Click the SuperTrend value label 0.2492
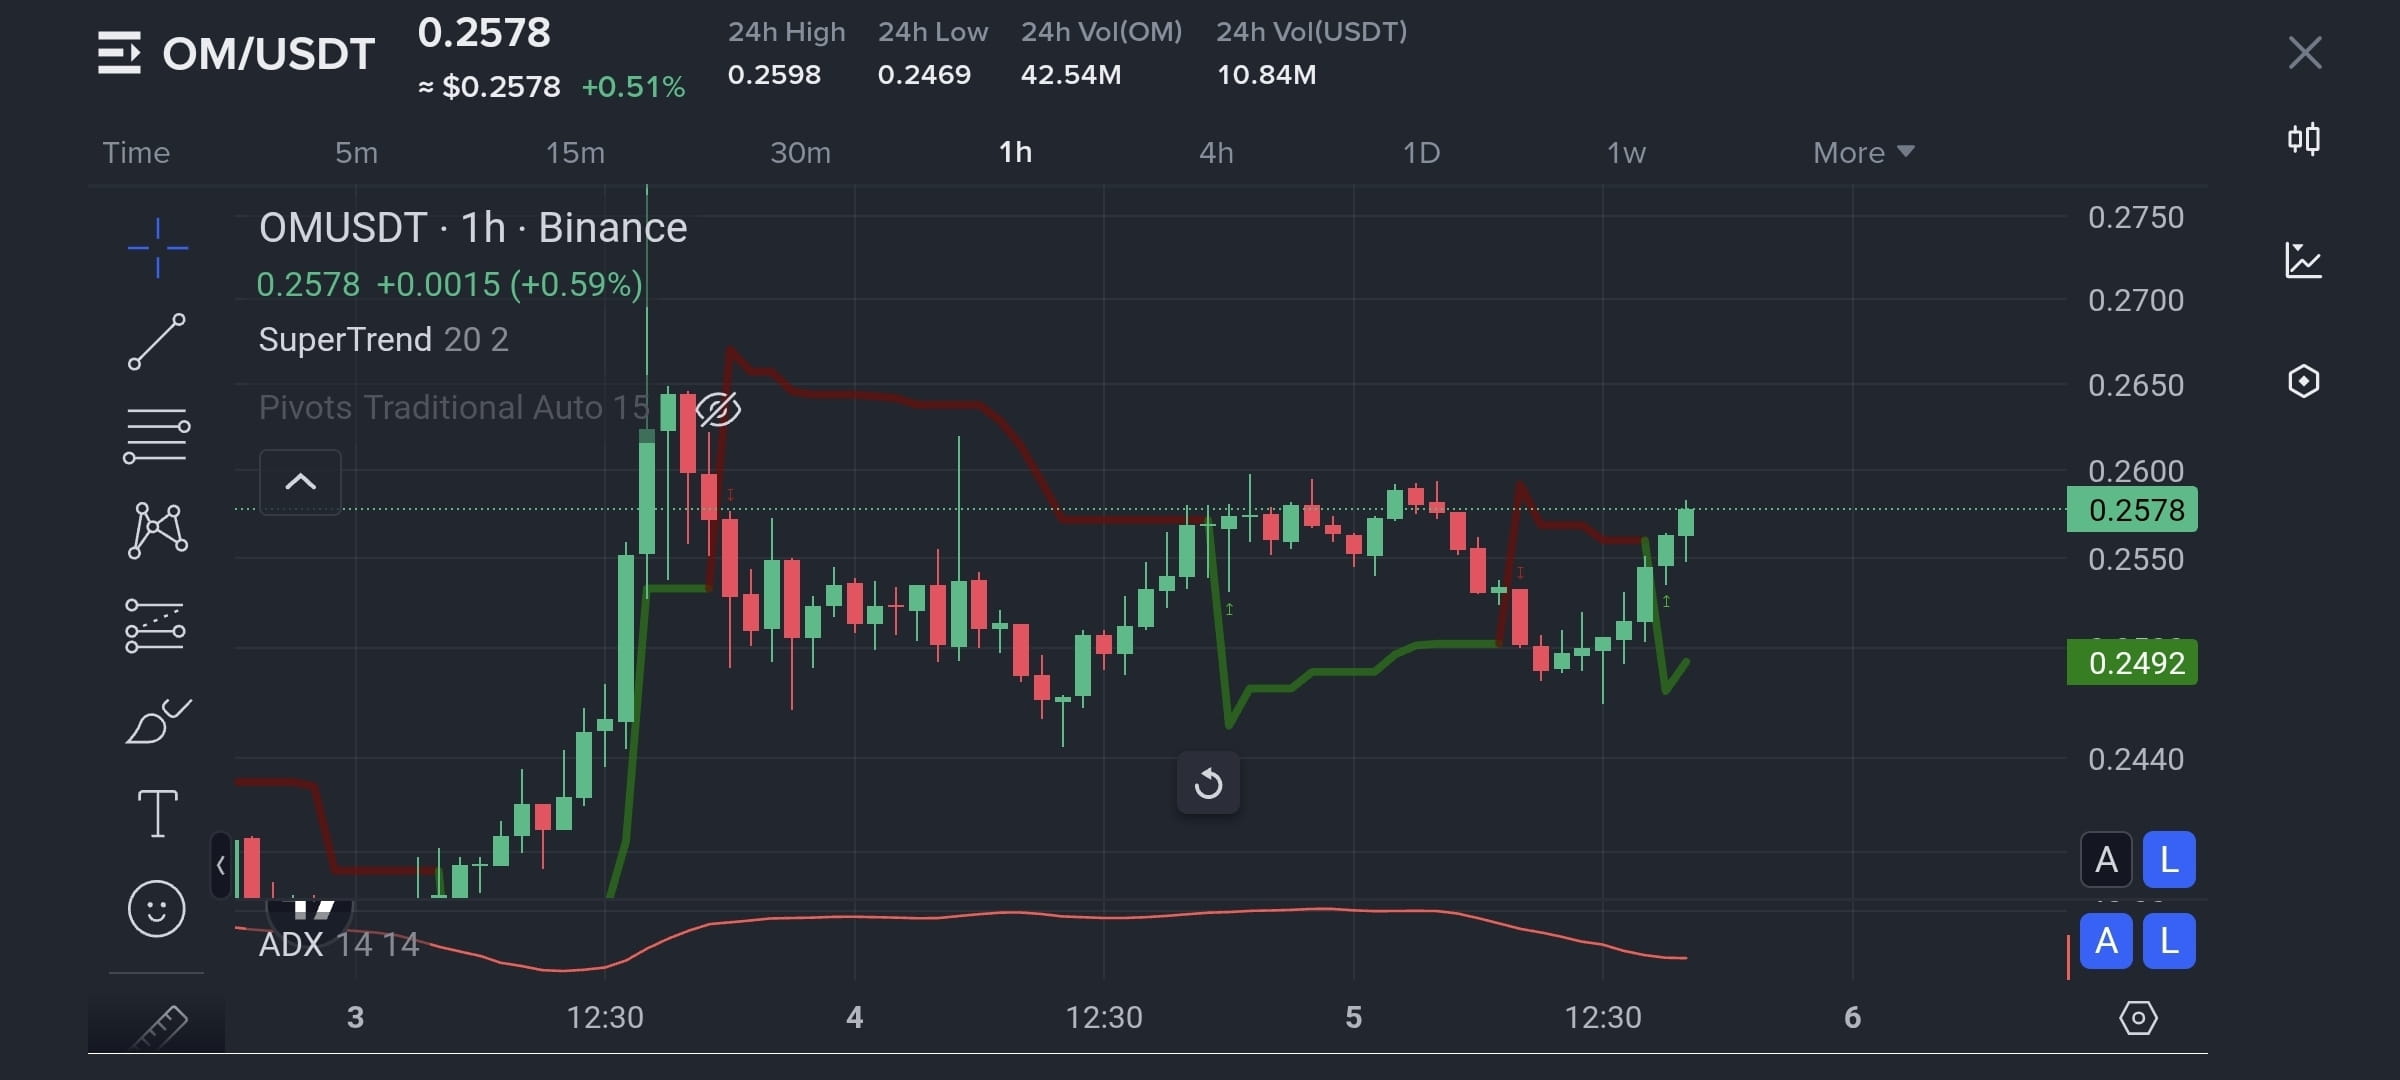The width and height of the screenshot is (2400, 1080). [x=2132, y=662]
